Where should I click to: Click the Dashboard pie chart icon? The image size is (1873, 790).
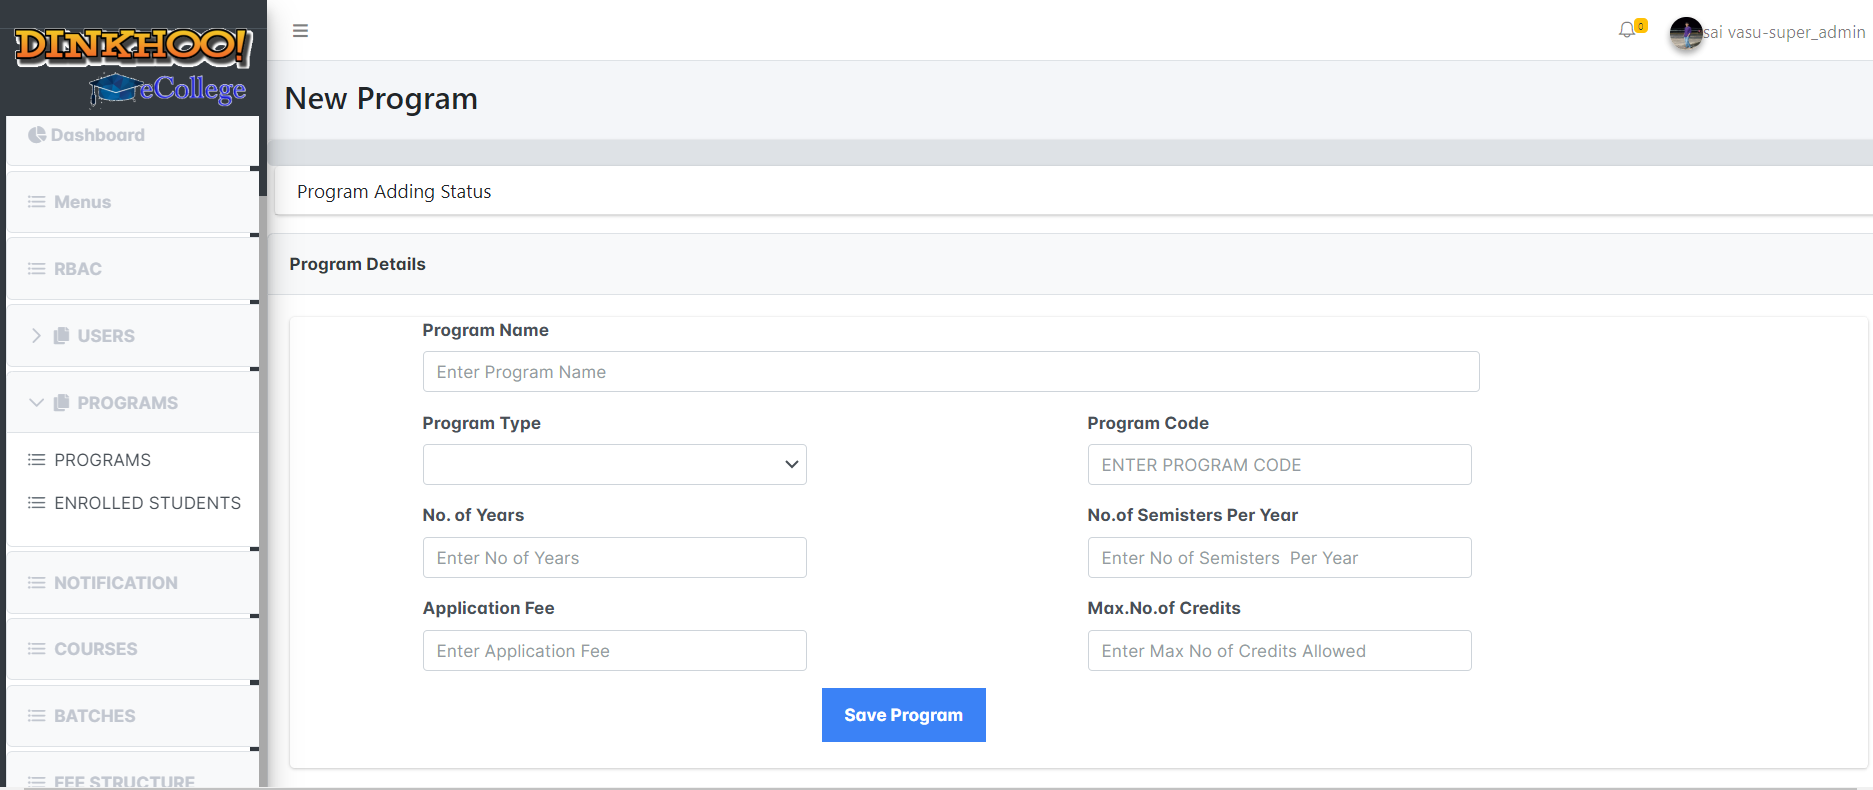click(x=37, y=135)
